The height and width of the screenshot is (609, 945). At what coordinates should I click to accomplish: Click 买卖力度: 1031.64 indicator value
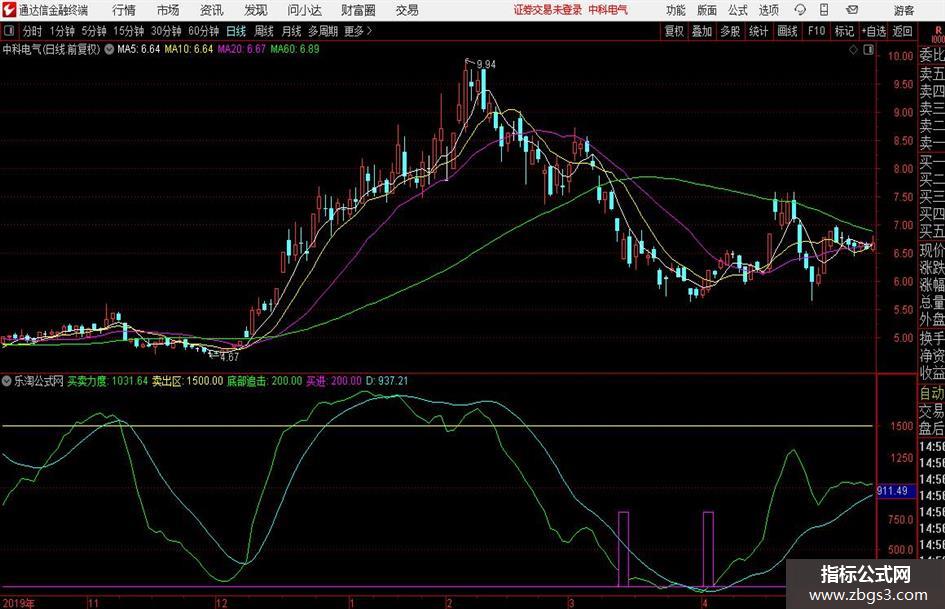click(107, 381)
